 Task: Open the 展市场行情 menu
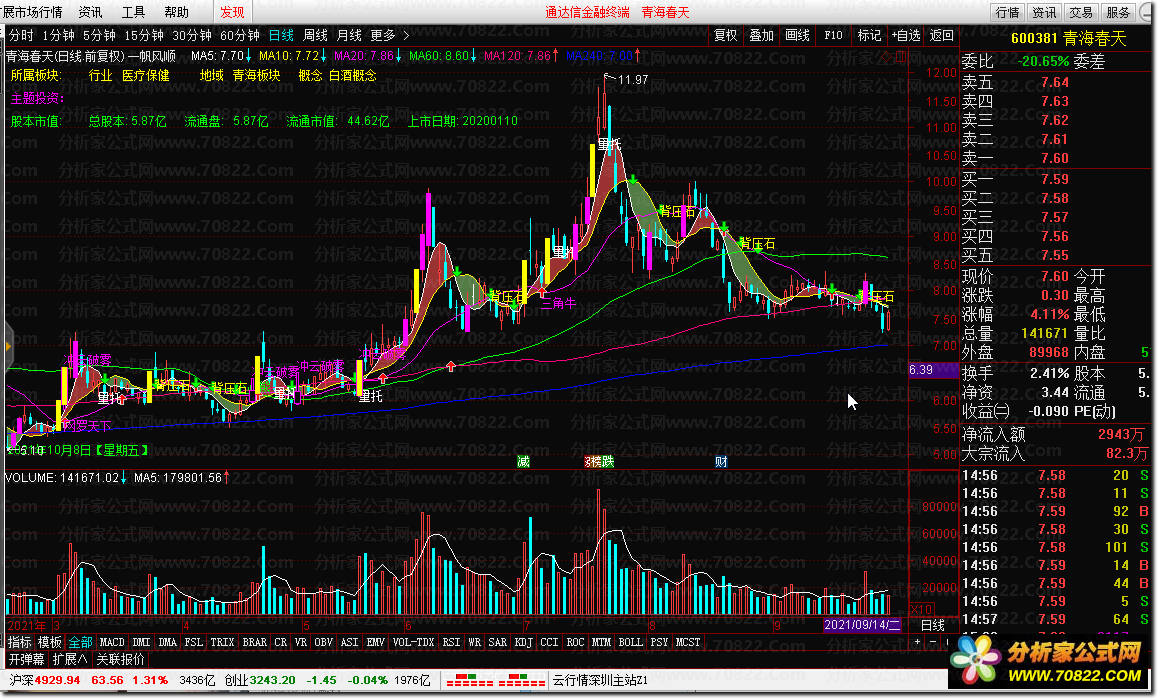[33, 12]
